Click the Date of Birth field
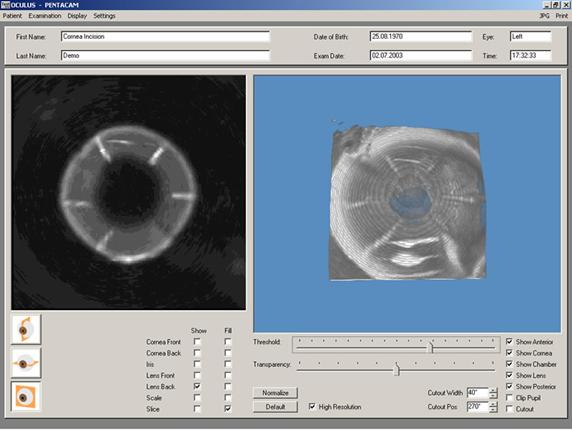 click(x=421, y=36)
